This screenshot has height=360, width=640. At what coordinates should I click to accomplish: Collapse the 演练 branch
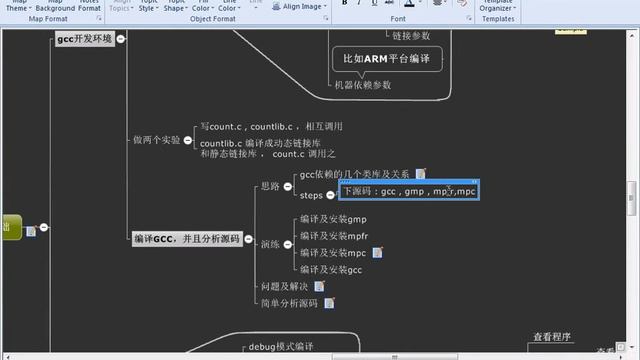[288, 244]
